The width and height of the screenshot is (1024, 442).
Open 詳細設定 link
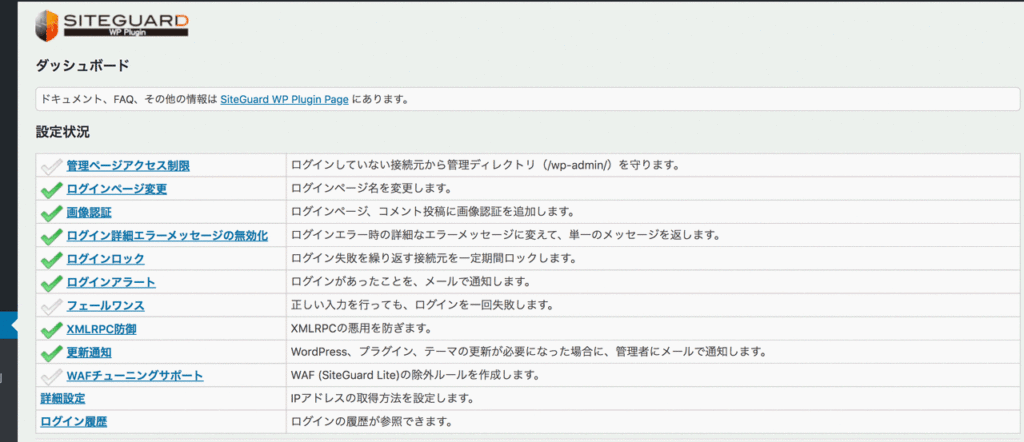tap(63, 398)
